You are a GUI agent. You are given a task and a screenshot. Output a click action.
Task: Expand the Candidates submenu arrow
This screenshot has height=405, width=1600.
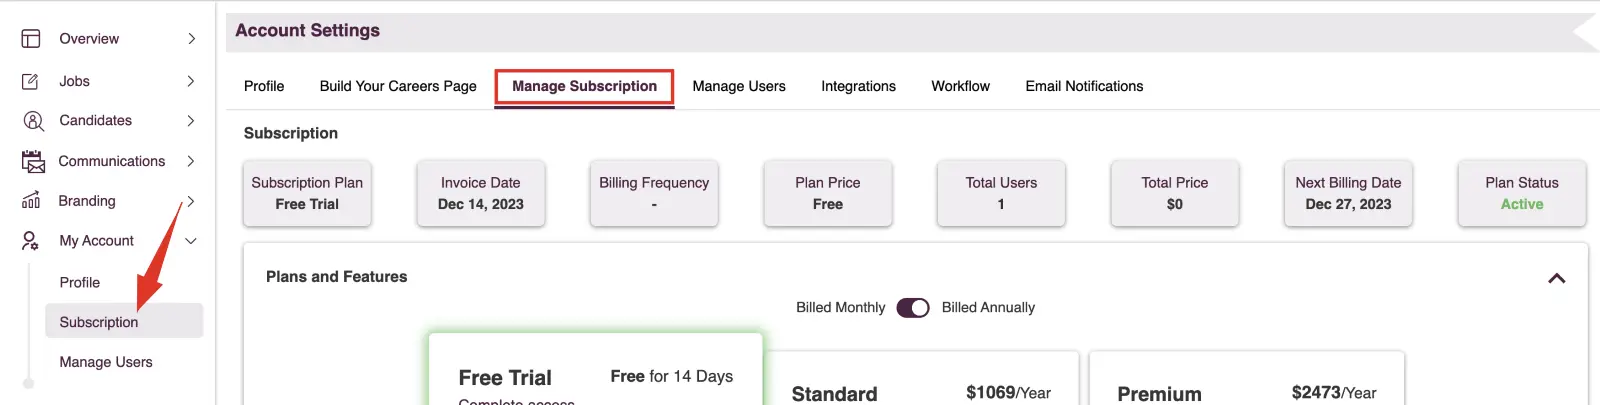pos(191,121)
